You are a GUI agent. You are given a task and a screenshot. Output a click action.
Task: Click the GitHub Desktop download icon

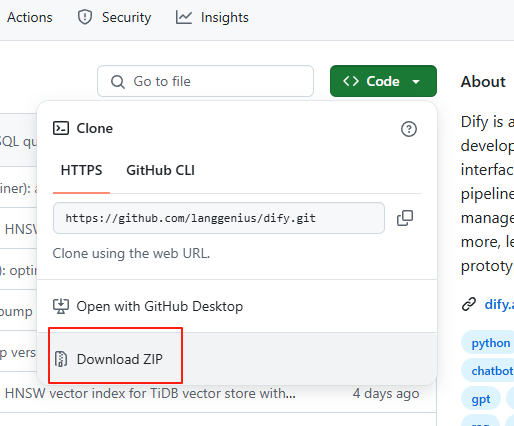click(x=61, y=306)
